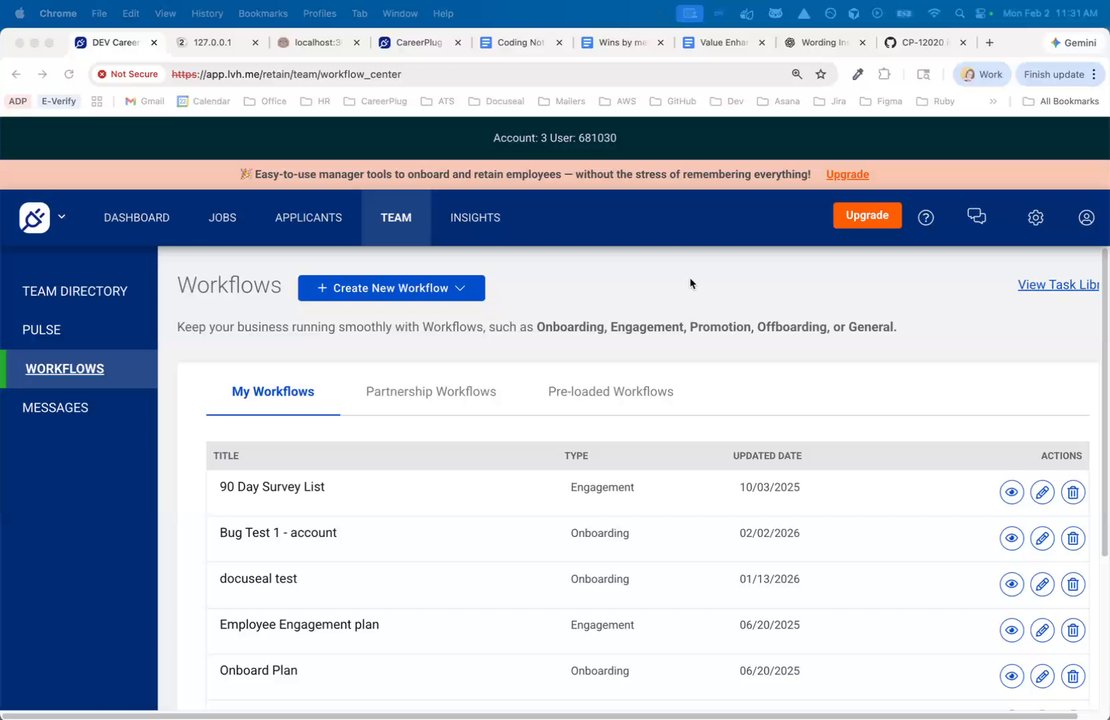Image resolution: width=1110 pixels, height=720 pixels.
Task: Open the user profile icon in navbar
Action: [x=1086, y=217]
